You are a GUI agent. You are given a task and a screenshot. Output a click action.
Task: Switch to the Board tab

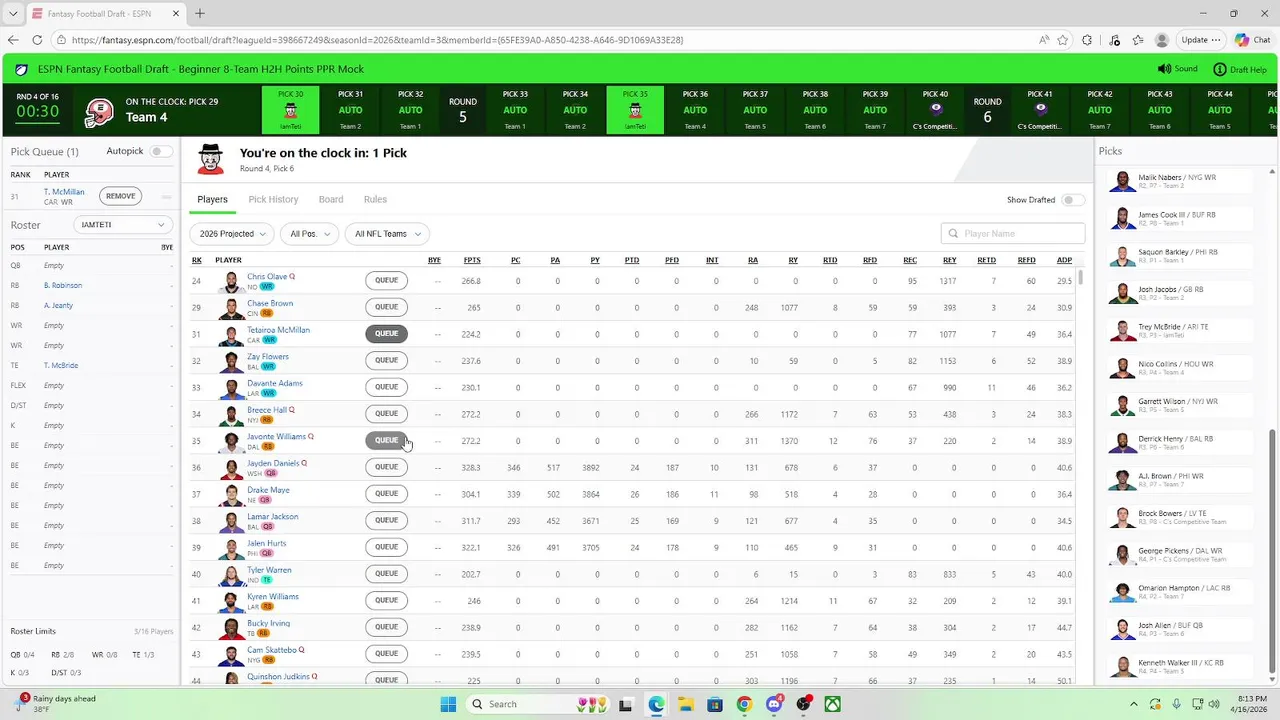(x=331, y=199)
